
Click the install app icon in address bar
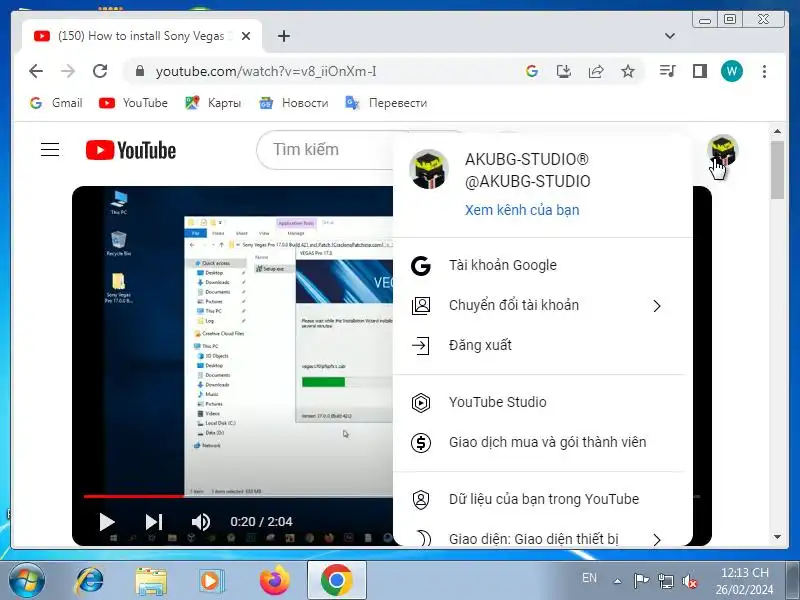coord(564,71)
